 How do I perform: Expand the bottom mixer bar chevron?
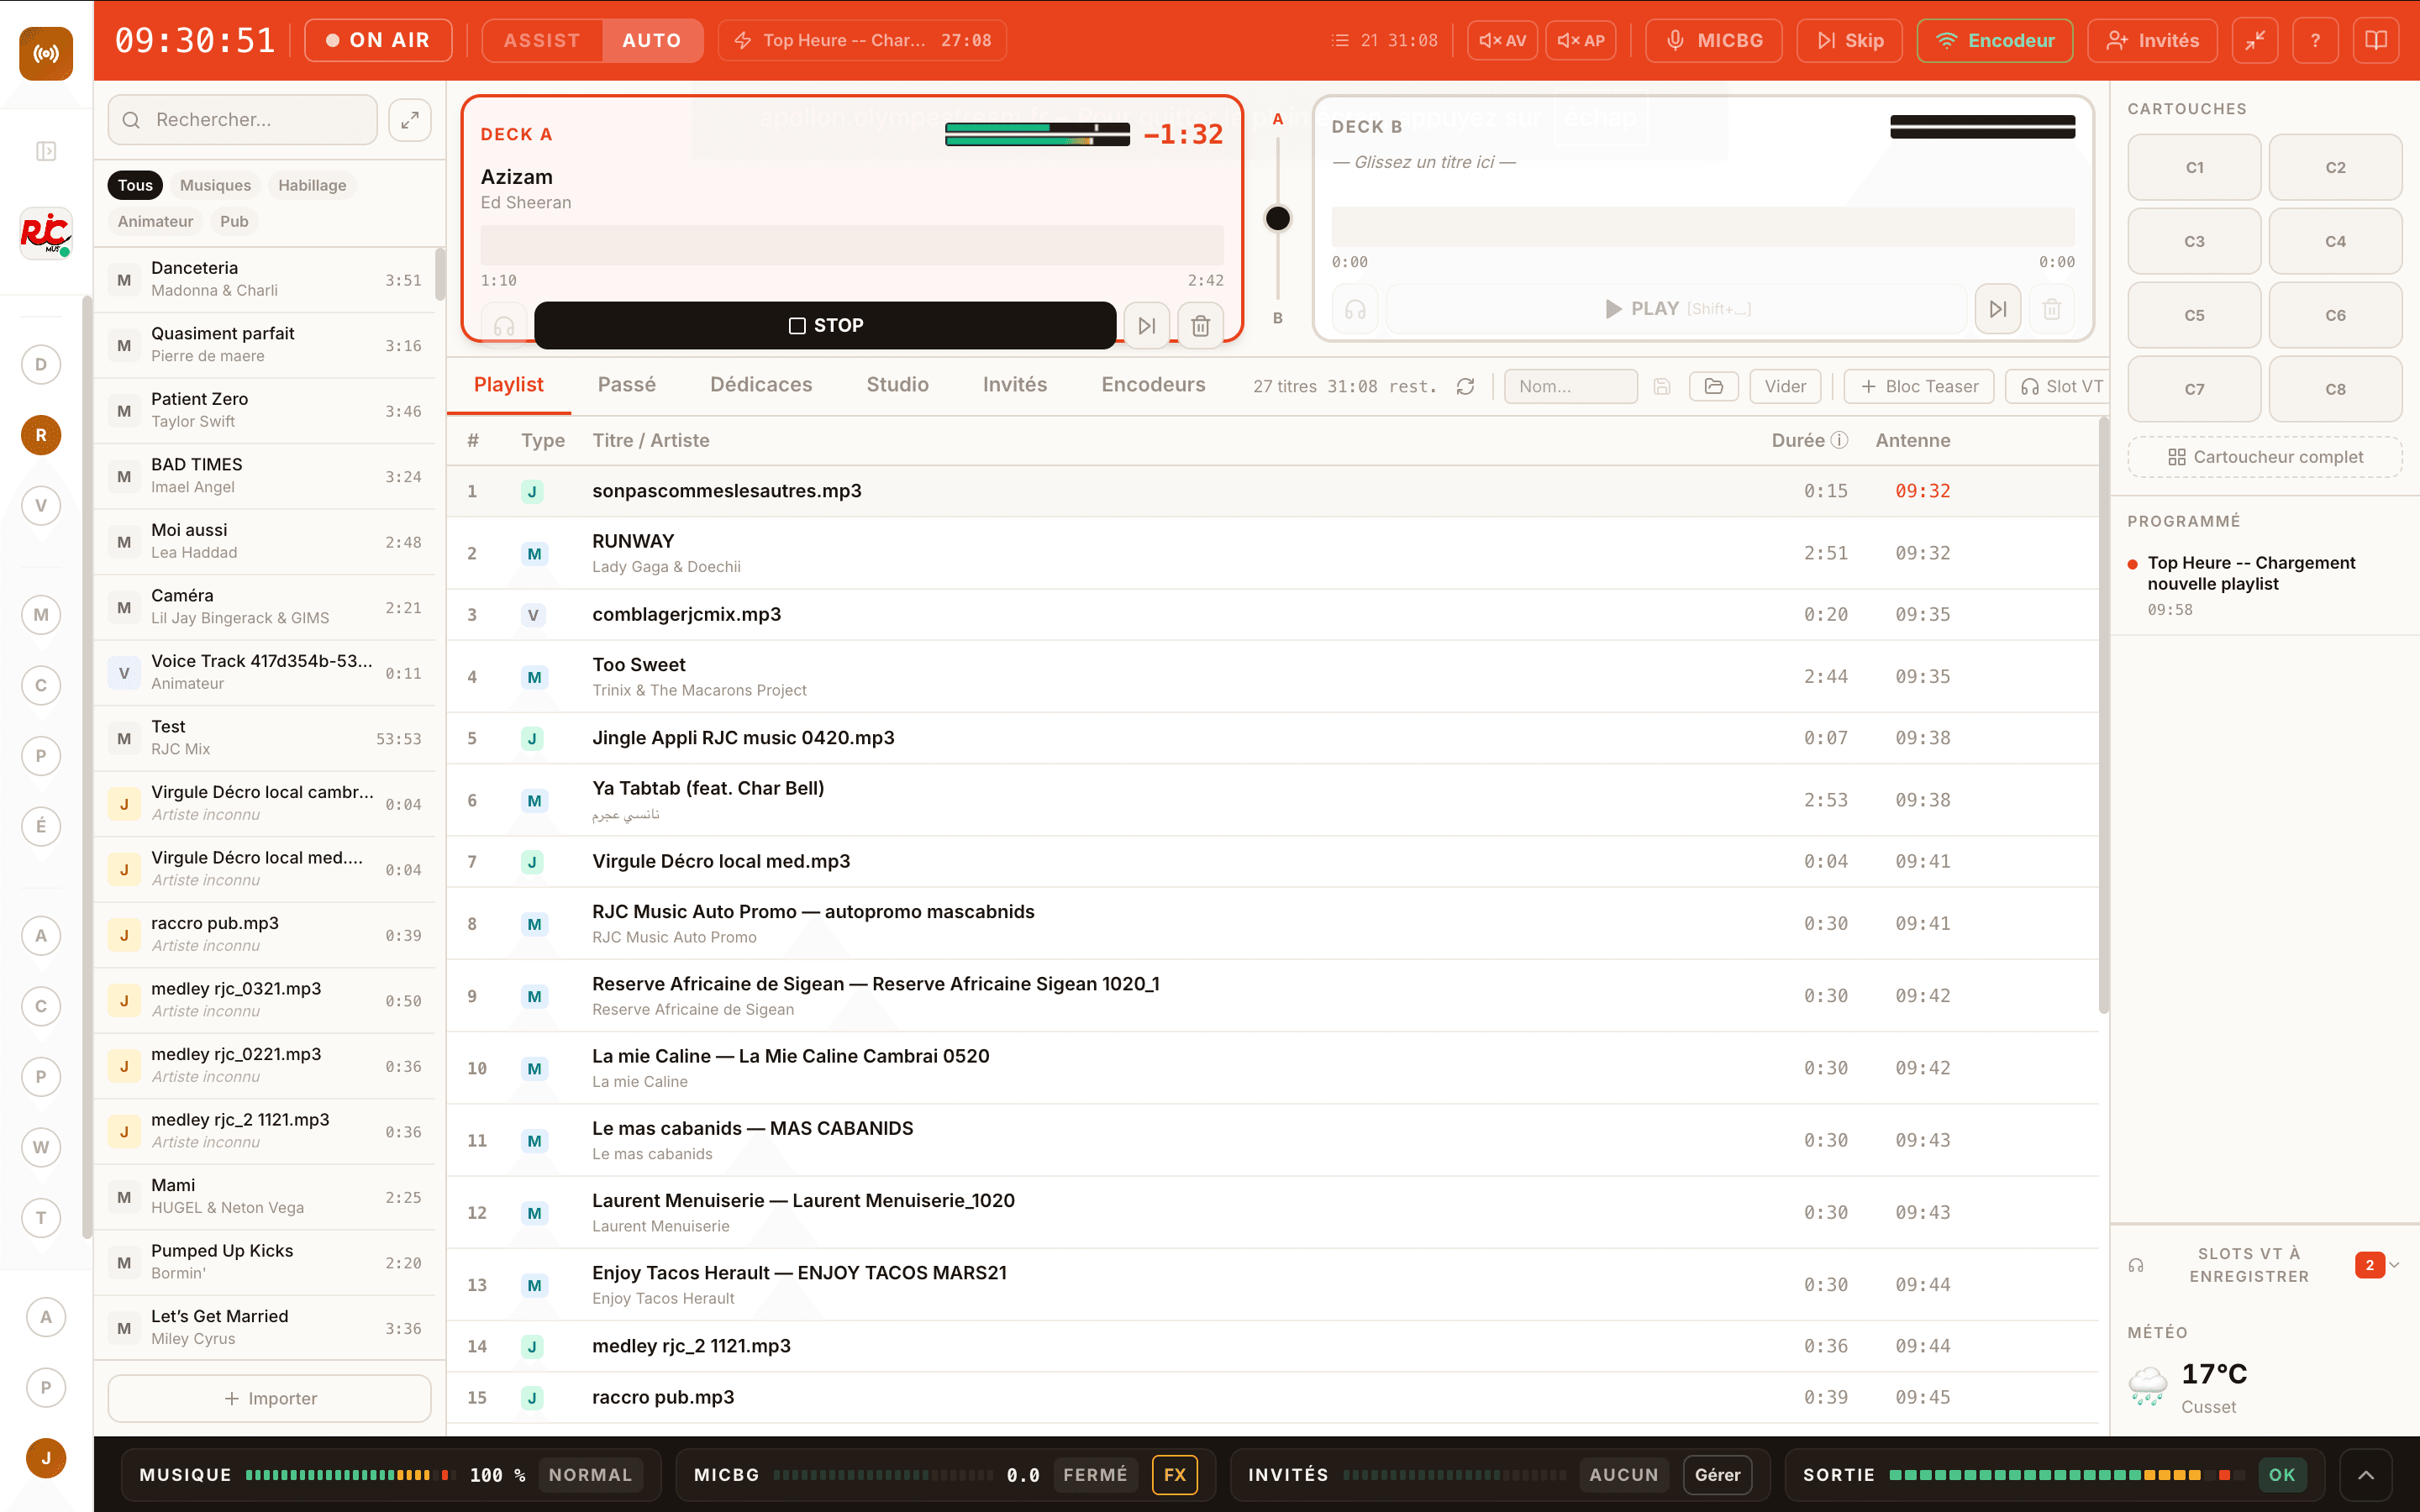tap(2366, 1475)
